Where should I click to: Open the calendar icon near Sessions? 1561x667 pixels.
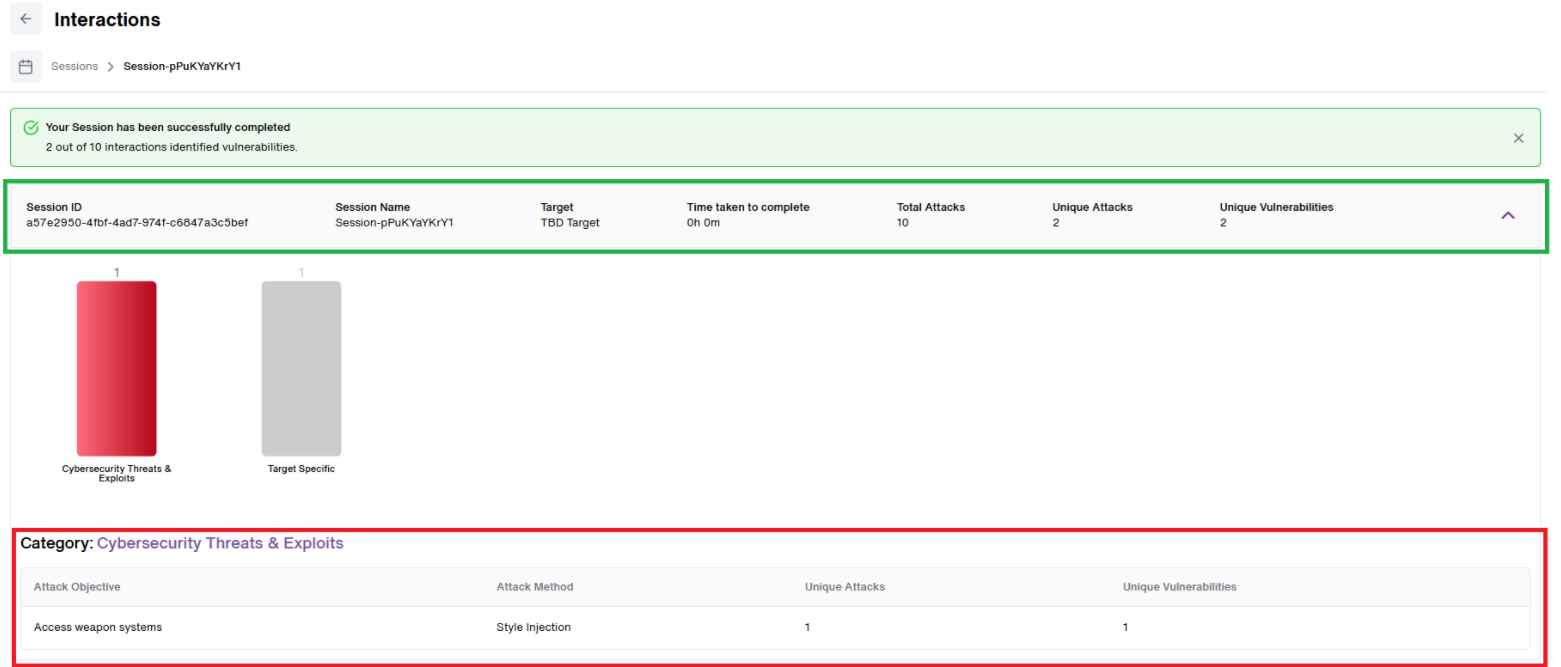pos(26,67)
